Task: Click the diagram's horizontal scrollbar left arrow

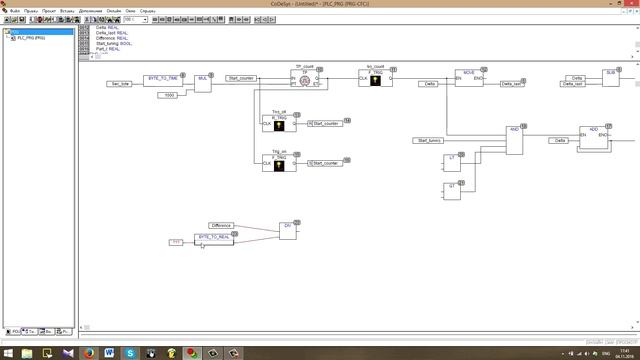Action: 81,327
